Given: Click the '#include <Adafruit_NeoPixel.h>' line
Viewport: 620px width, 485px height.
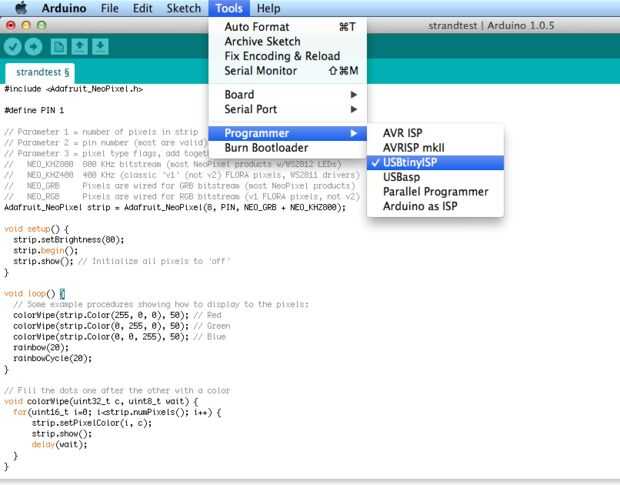Looking at the screenshot, I should pos(74,89).
